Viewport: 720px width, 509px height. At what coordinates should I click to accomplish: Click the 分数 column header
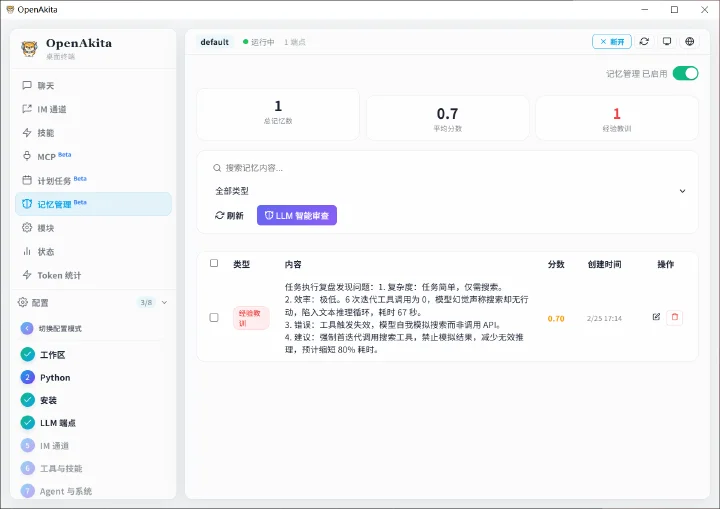coord(556,264)
